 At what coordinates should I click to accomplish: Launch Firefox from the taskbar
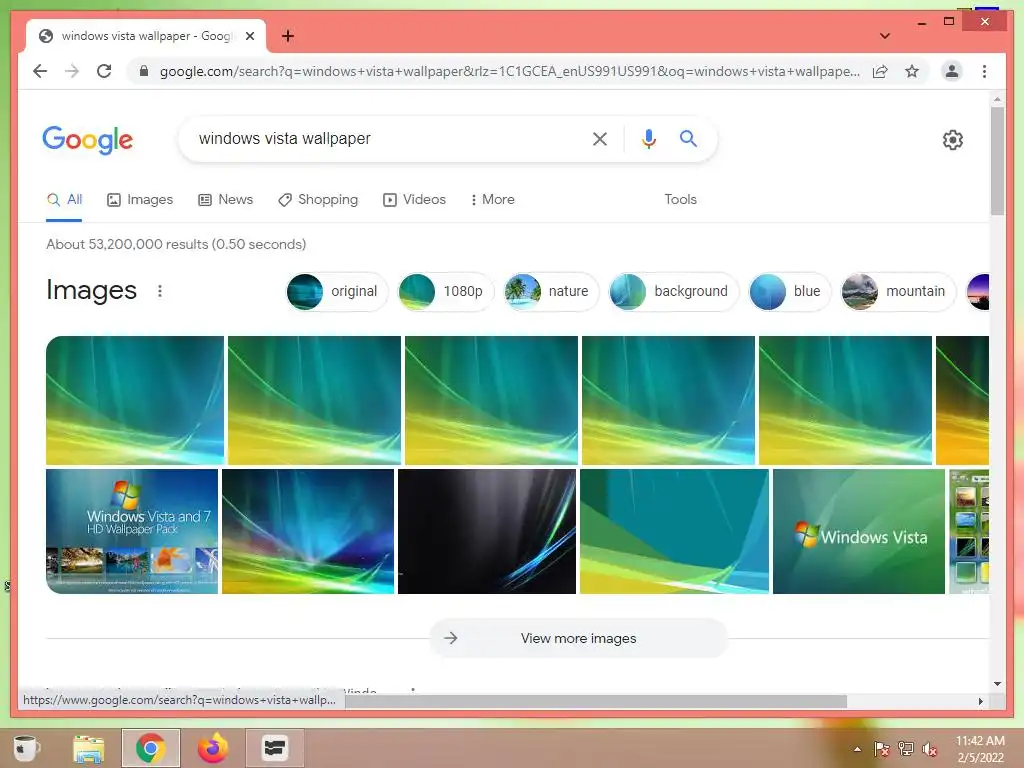tap(213, 748)
